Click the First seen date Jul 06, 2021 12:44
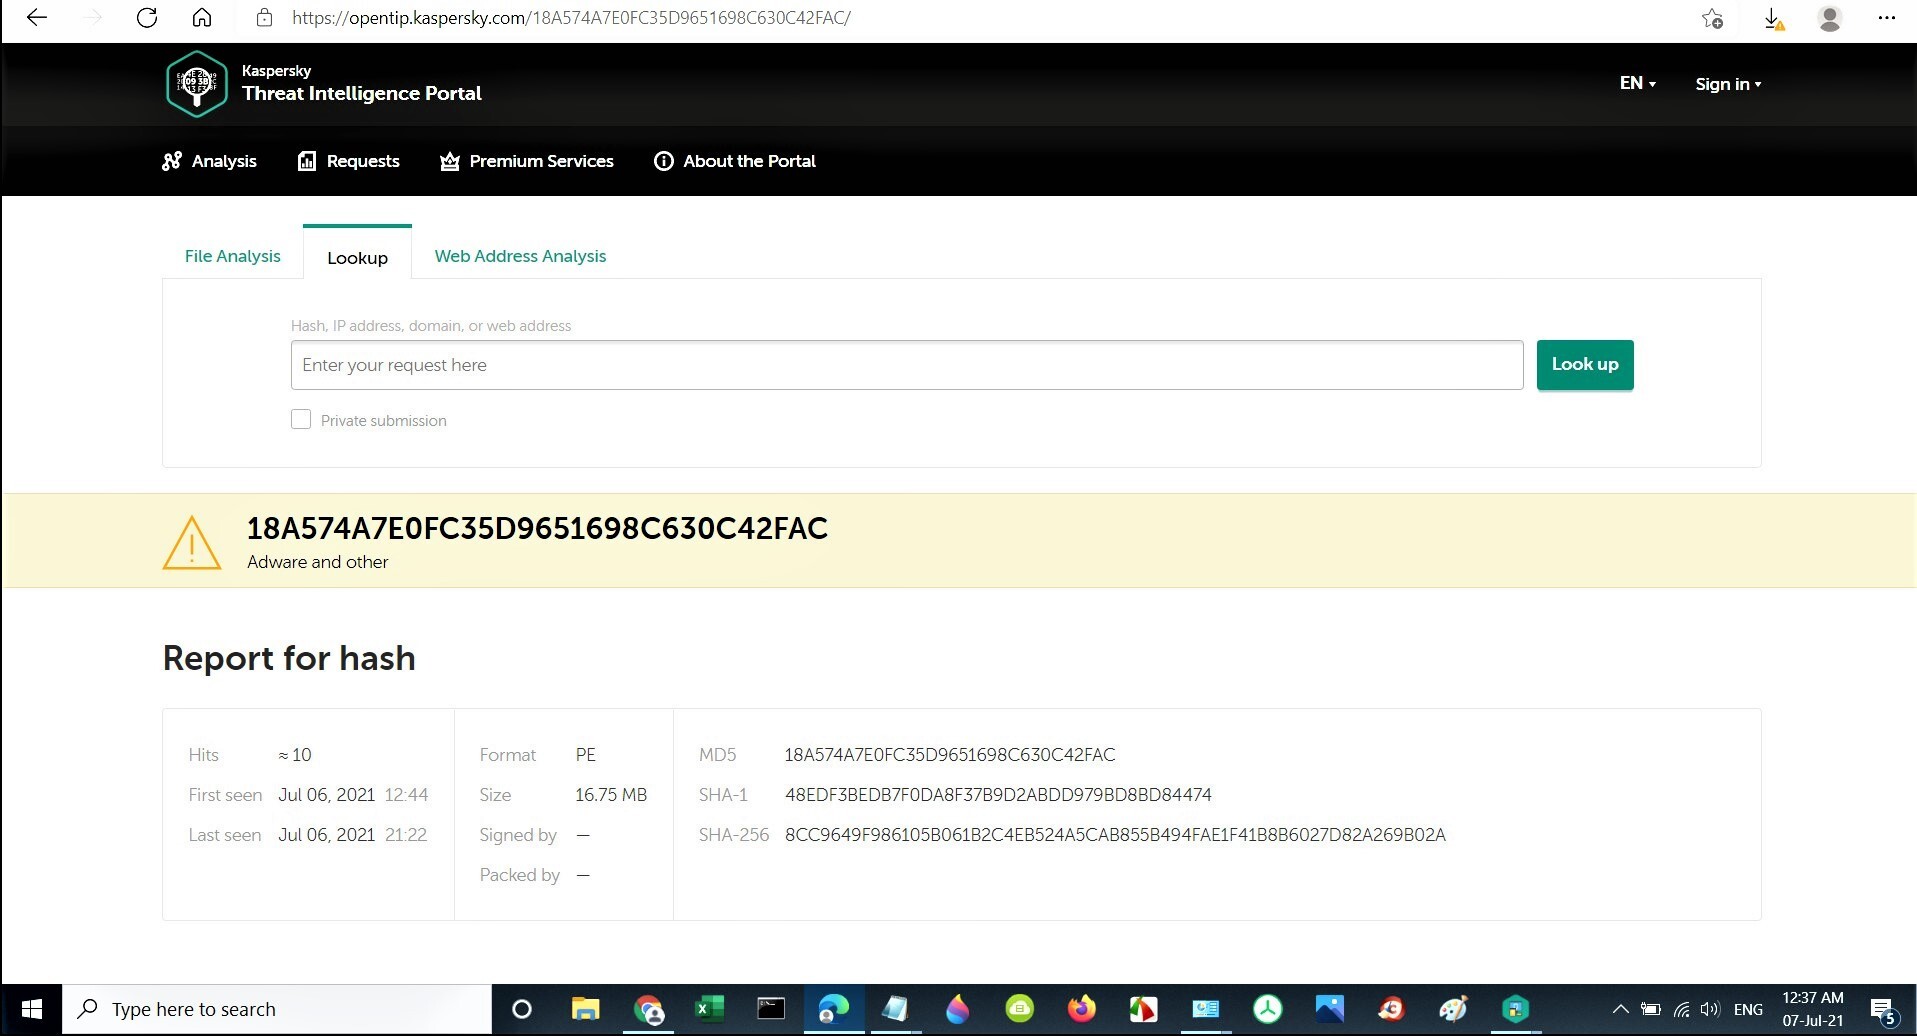The width and height of the screenshot is (1917, 1036). coord(353,795)
